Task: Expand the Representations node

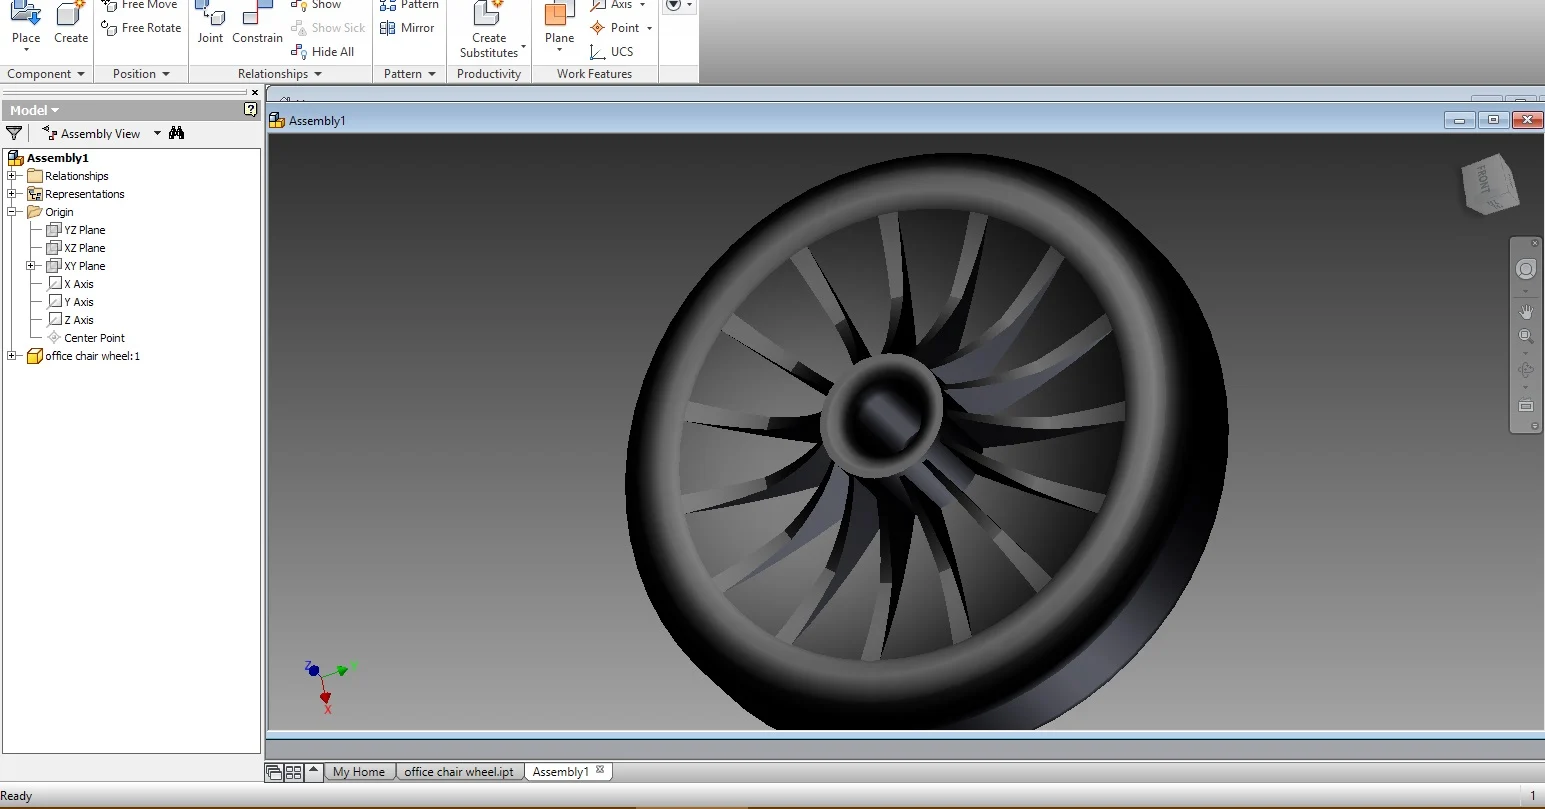Action: click(12, 194)
